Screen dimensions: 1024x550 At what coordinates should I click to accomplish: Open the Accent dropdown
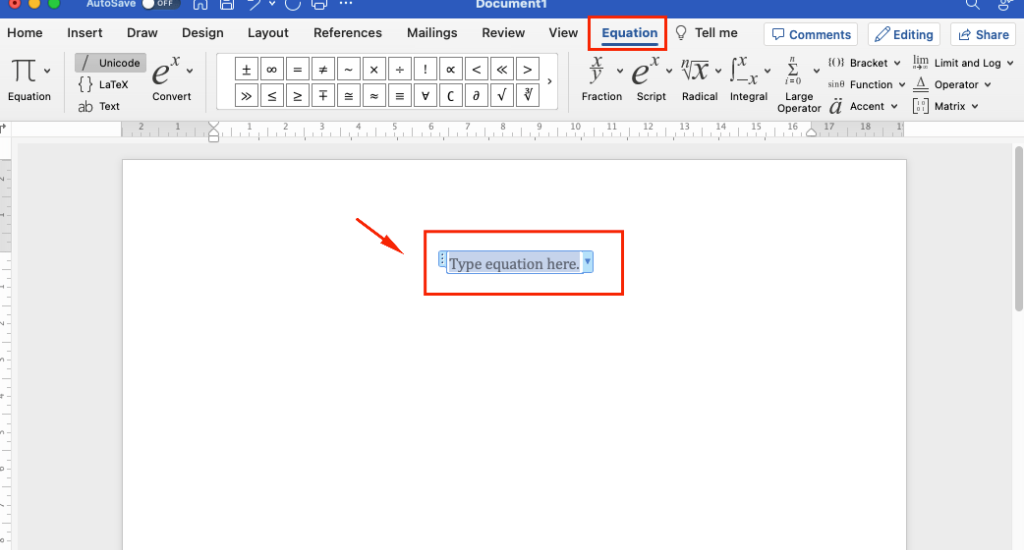point(863,106)
